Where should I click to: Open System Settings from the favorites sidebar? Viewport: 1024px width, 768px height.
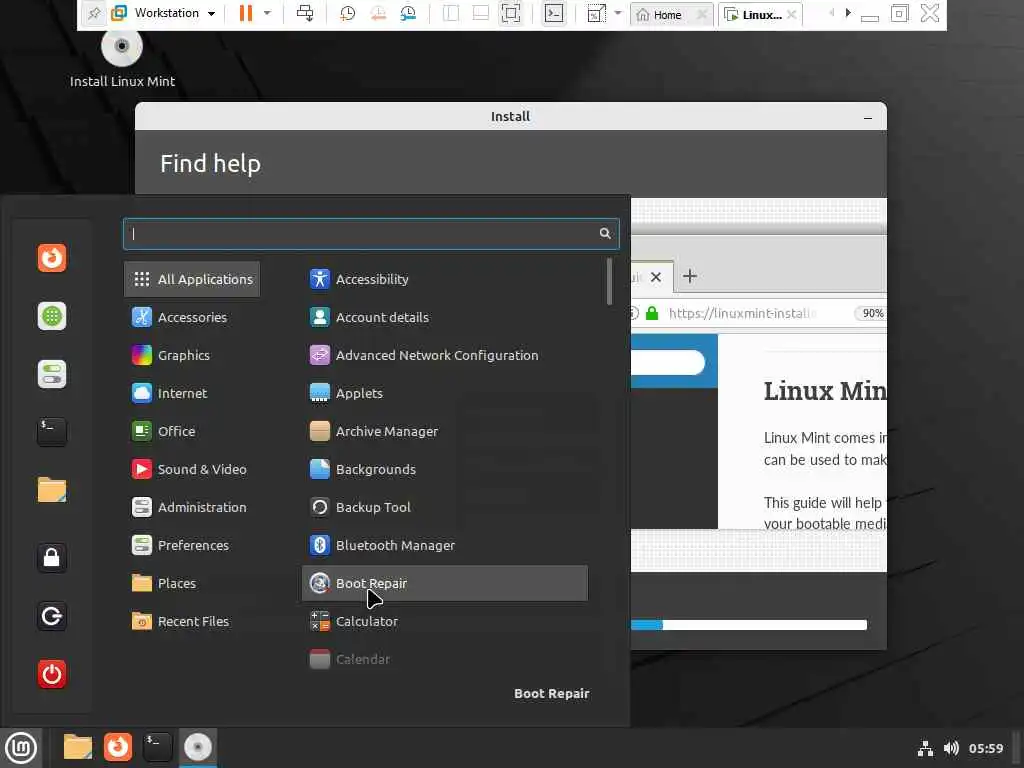pos(52,374)
